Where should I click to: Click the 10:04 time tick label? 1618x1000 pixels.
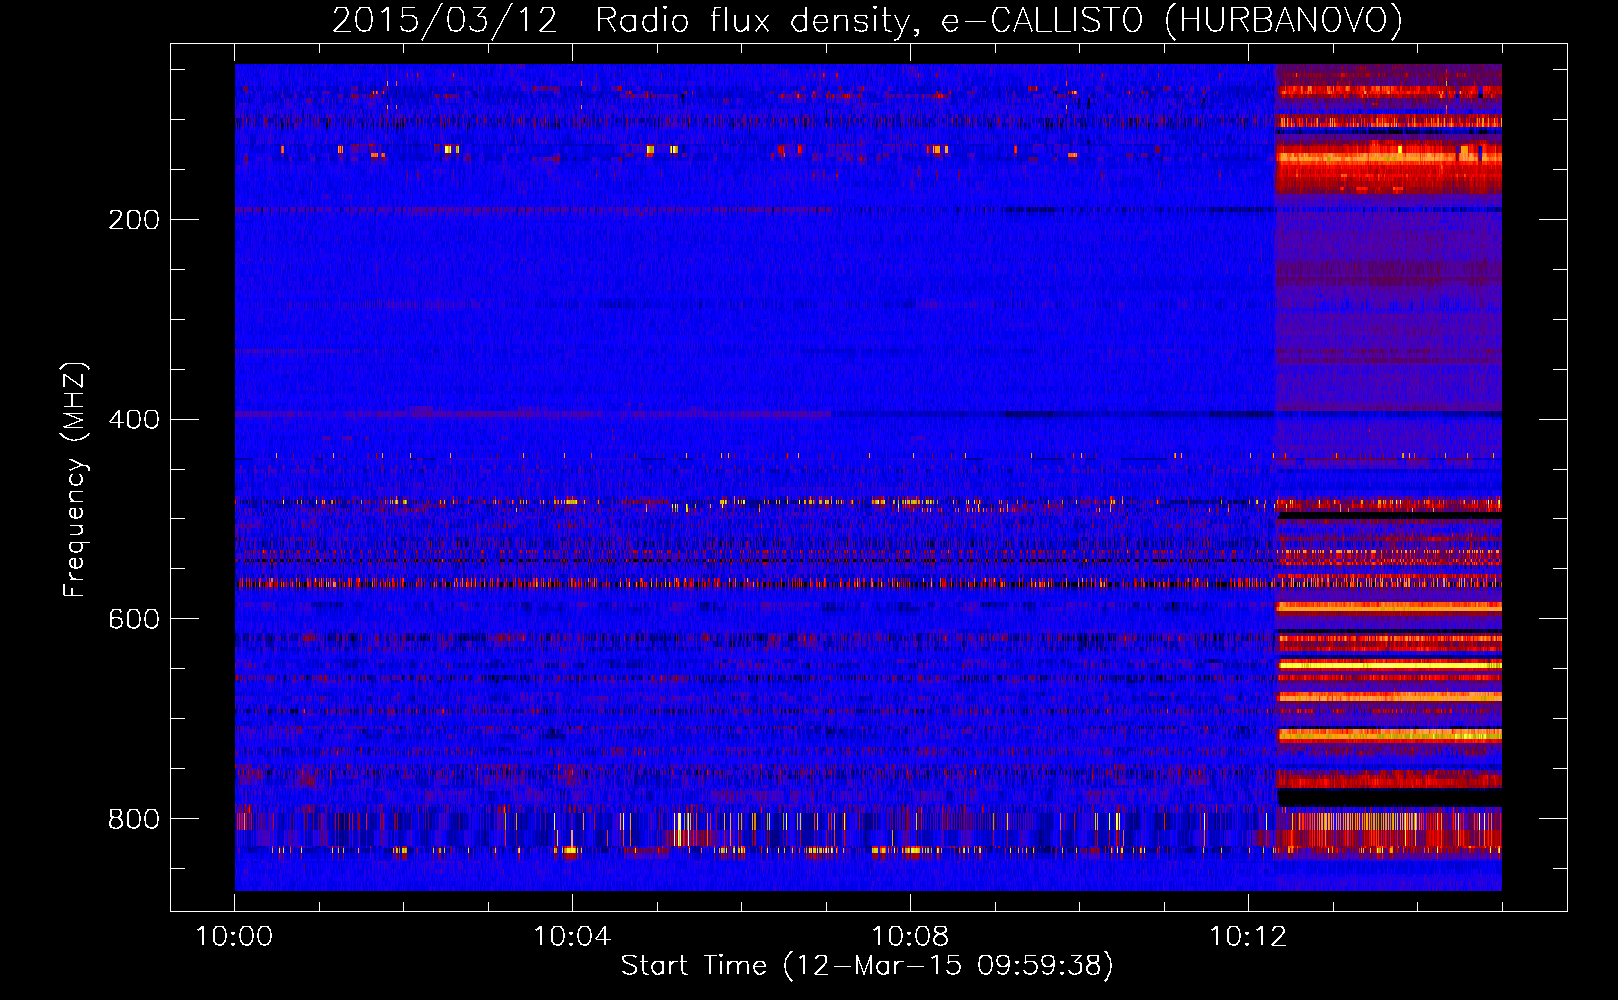click(572, 937)
